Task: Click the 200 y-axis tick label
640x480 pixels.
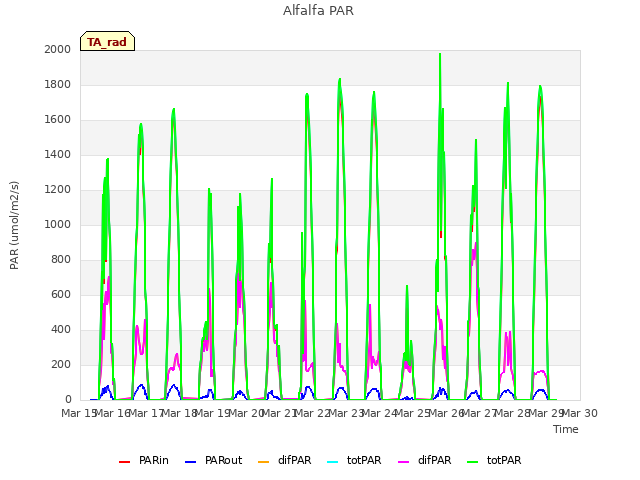Action: [61, 364]
